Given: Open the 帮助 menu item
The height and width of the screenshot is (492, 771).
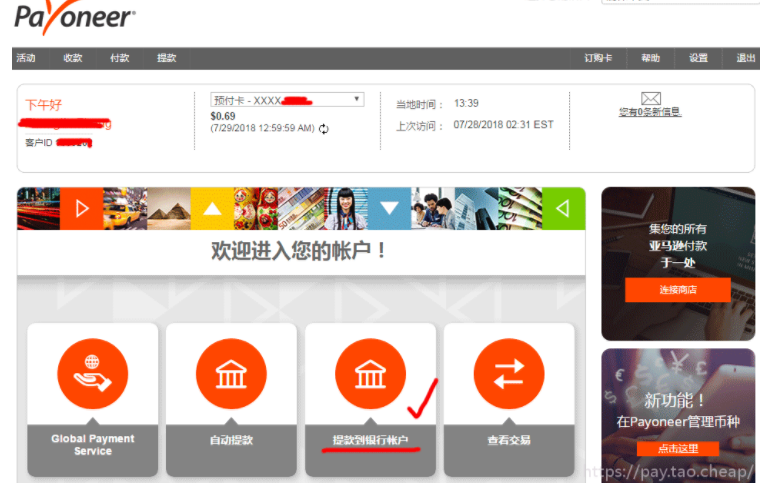Looking at the screenshot, I should click(x=651, y=58).
